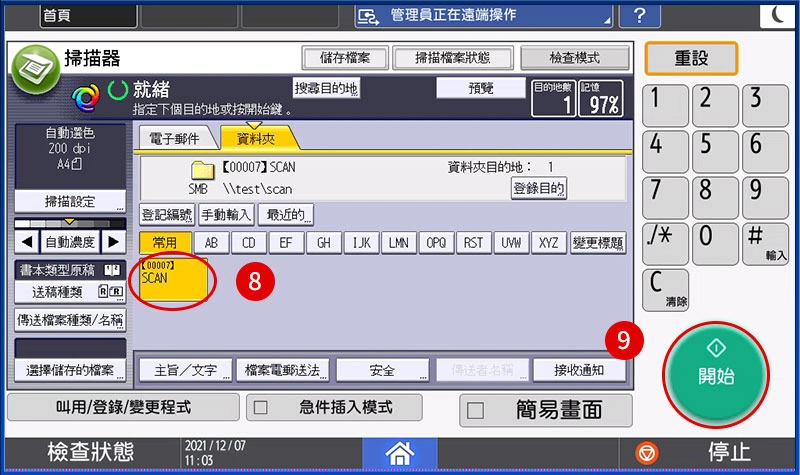Show LMN destinations tab
Viewport: 800px width, 475px height.
coord(398,243)
